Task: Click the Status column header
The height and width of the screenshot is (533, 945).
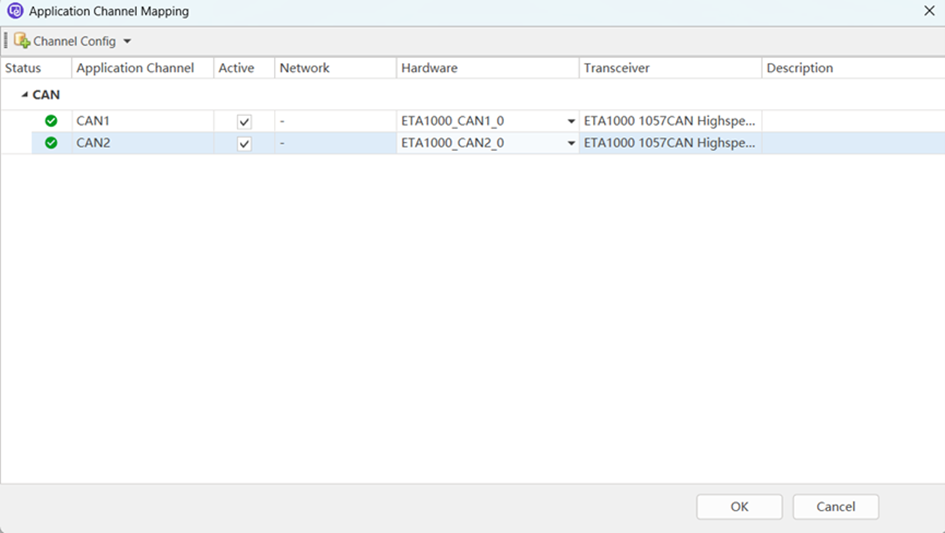Action: pyautogui.click(x=24, y=68)
